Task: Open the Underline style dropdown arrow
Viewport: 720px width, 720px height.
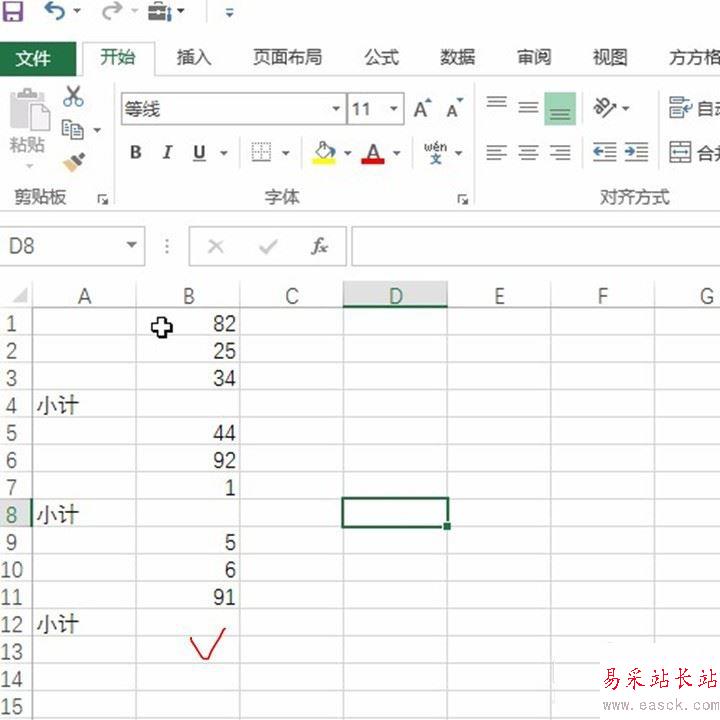Action: tap(224, 153)
